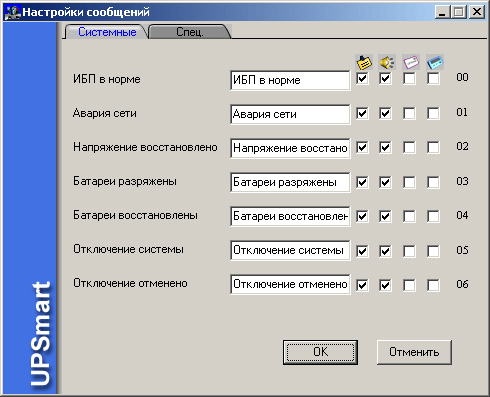This screenshot has width=490, height=397.
Task: Click the Батареи восстановлены input field
Action: click(290, 216)
